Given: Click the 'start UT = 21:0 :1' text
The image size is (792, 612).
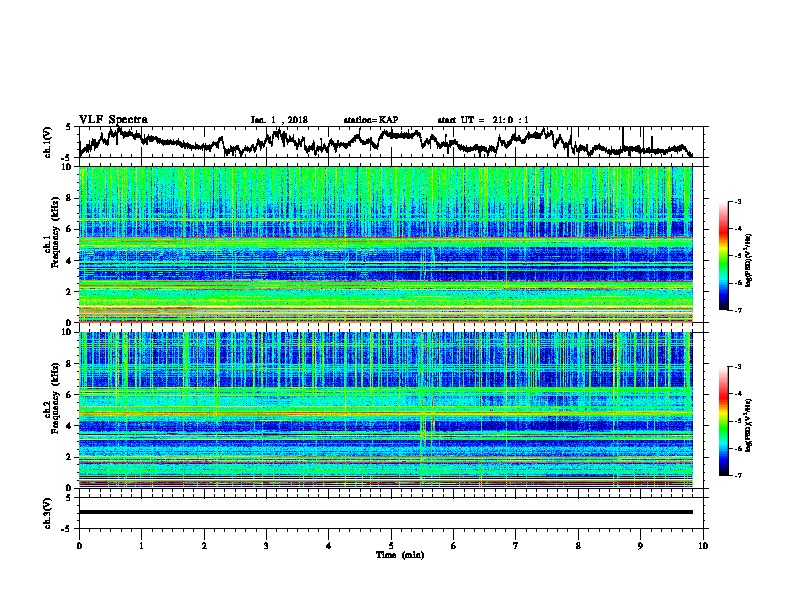Looking at the screenshot, I should tap(483, 120).
